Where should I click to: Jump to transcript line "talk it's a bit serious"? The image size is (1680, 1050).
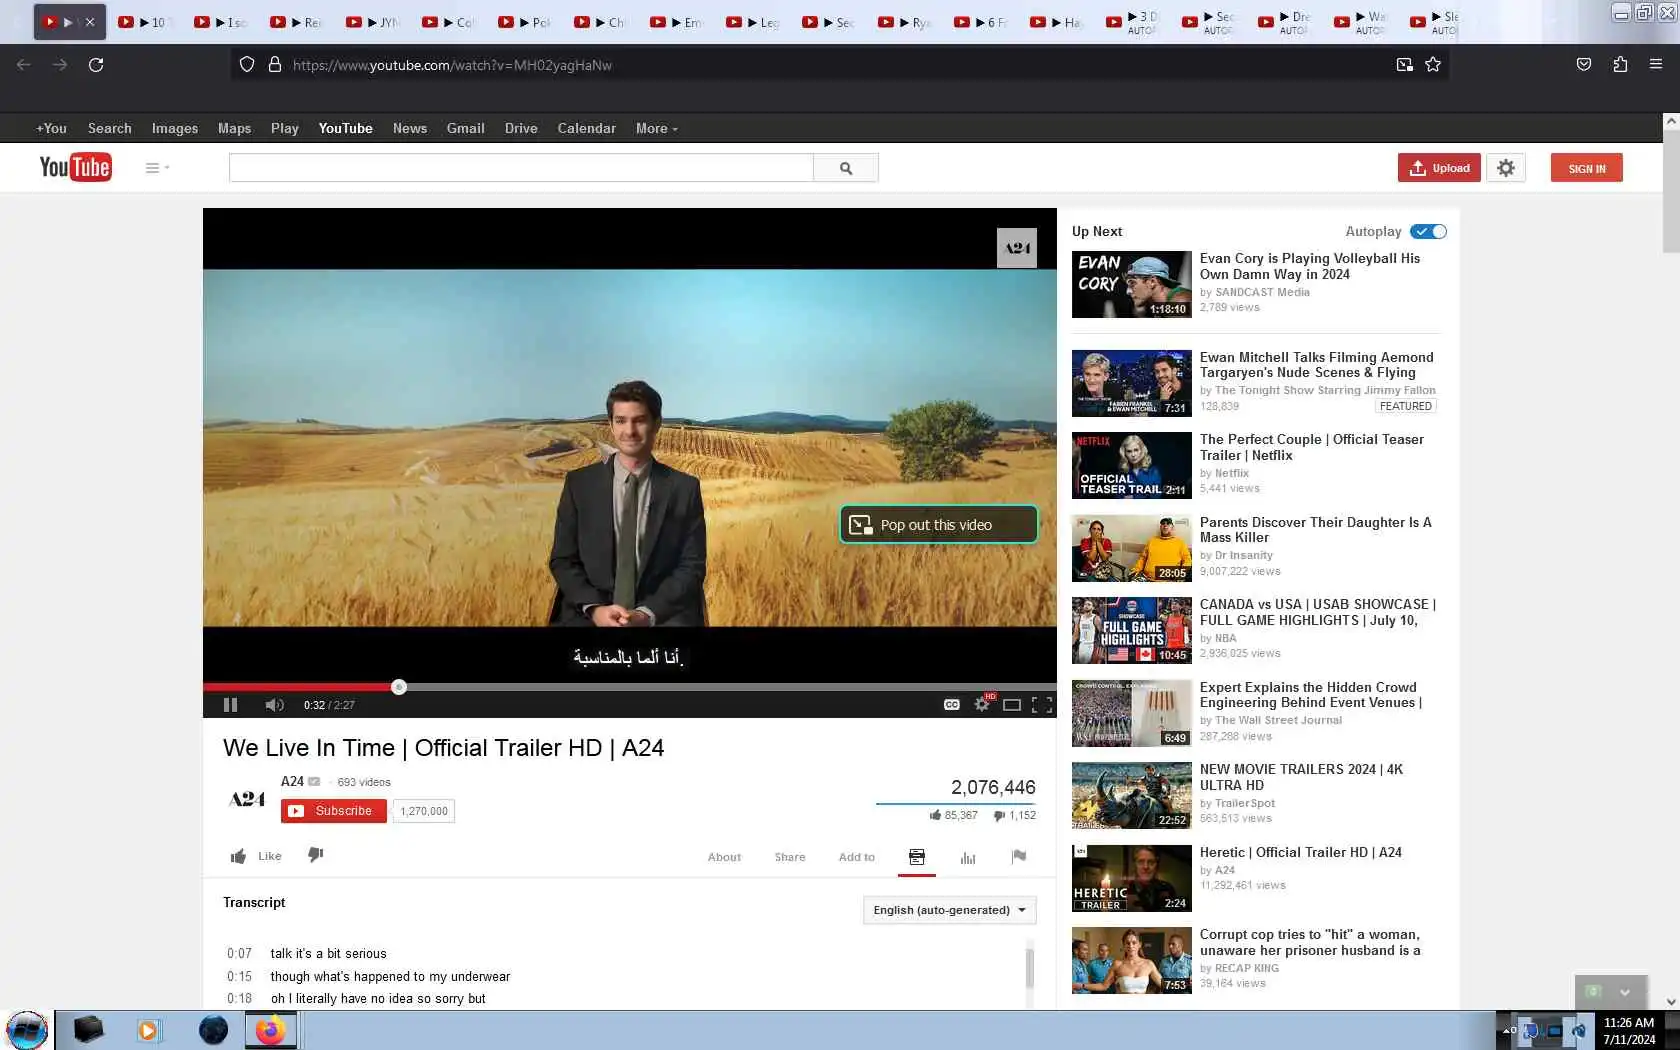click(x=328, y=954)
